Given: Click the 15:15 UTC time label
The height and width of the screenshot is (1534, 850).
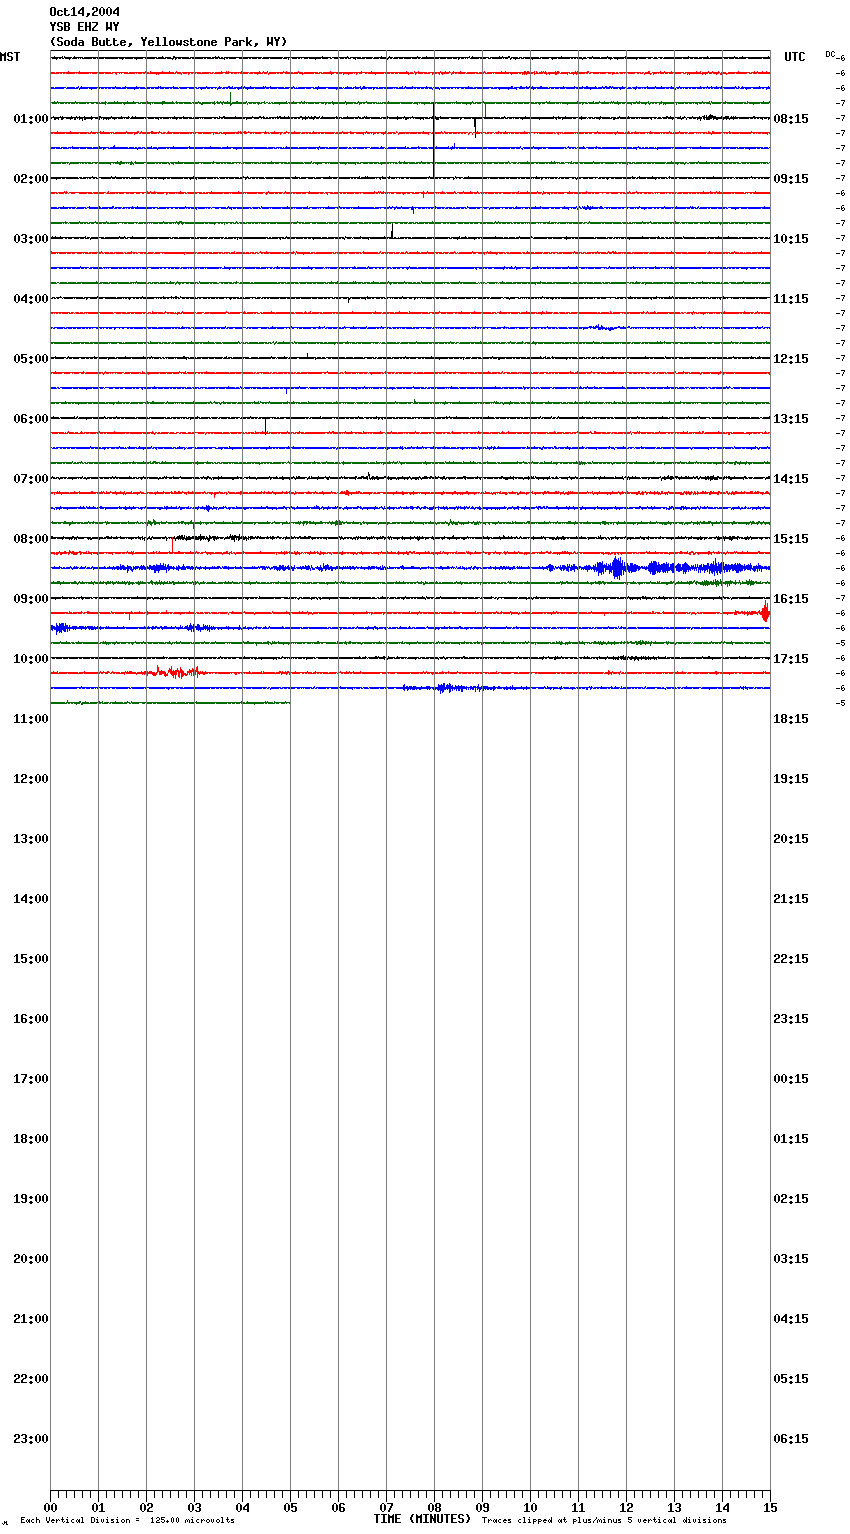Looking at the screenshot, I should click(791, 539).
